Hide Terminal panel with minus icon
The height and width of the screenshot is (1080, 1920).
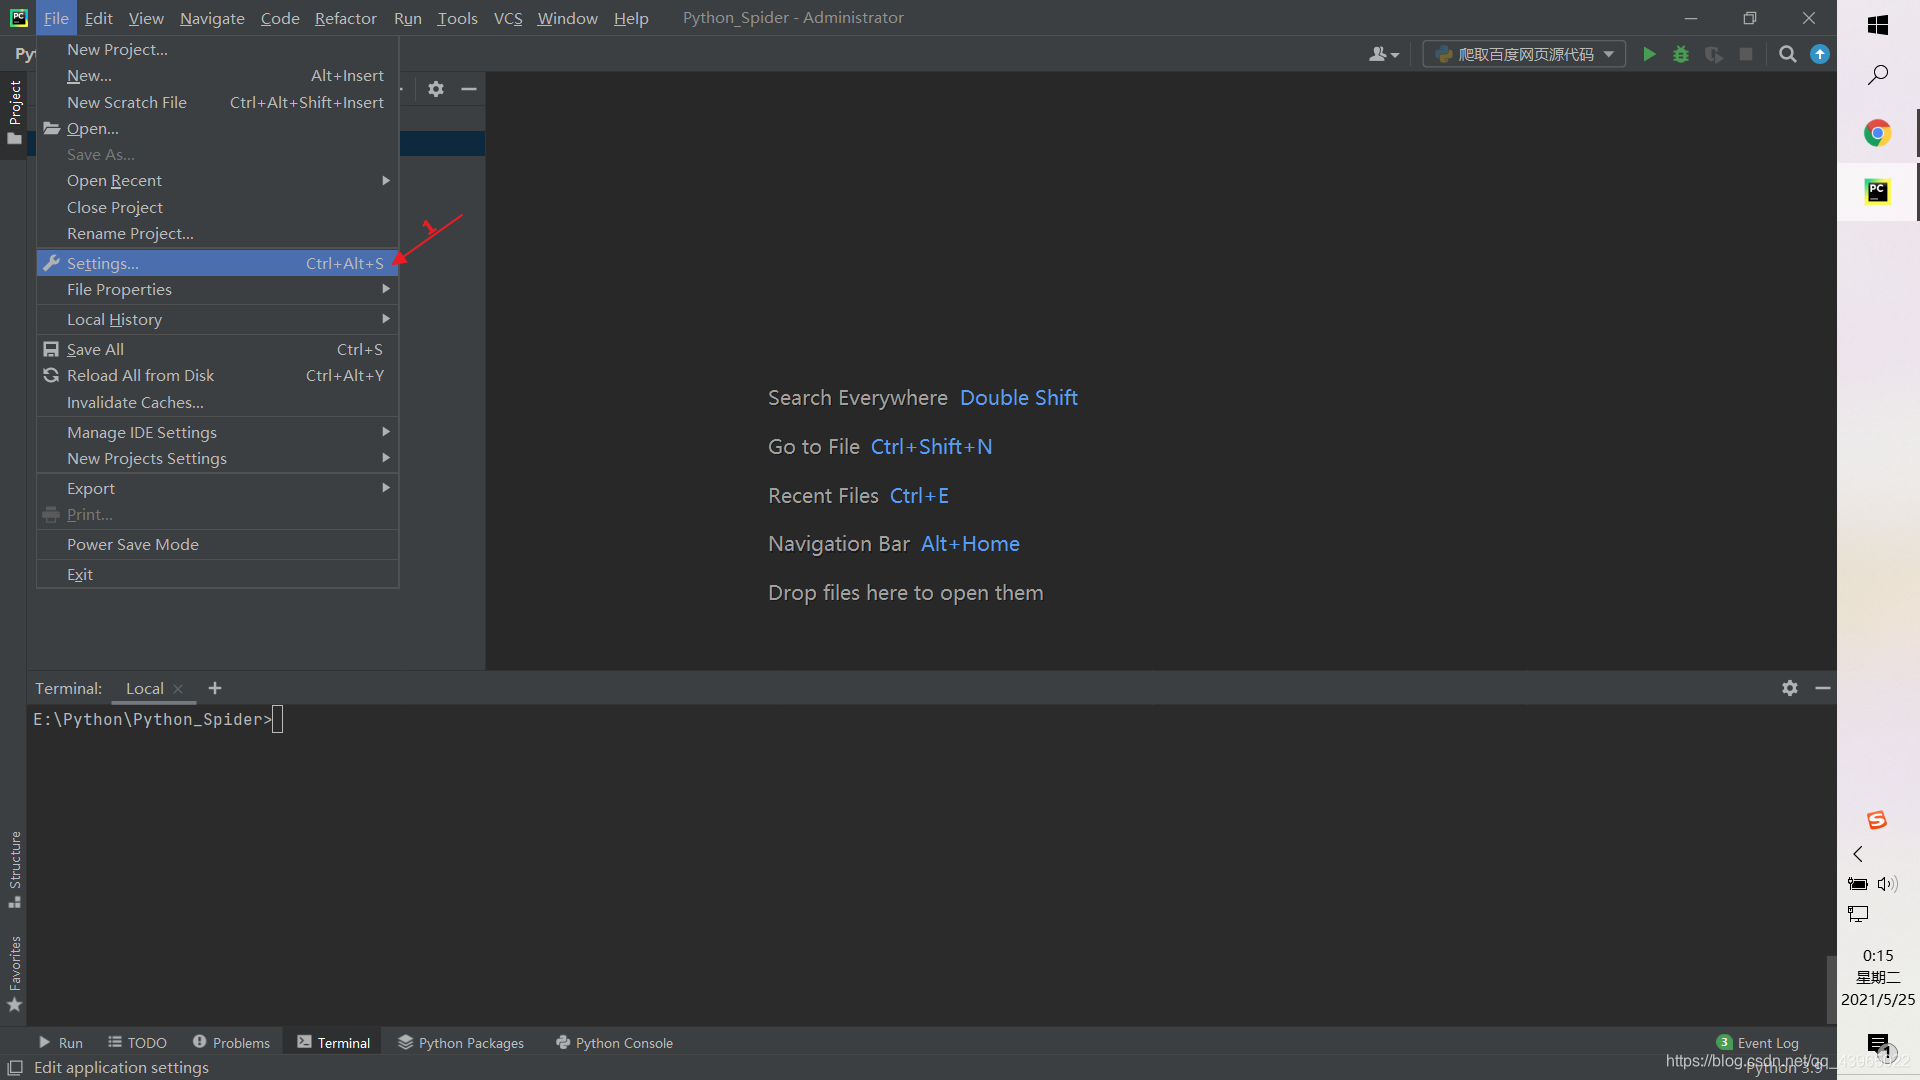point(1823,688)
